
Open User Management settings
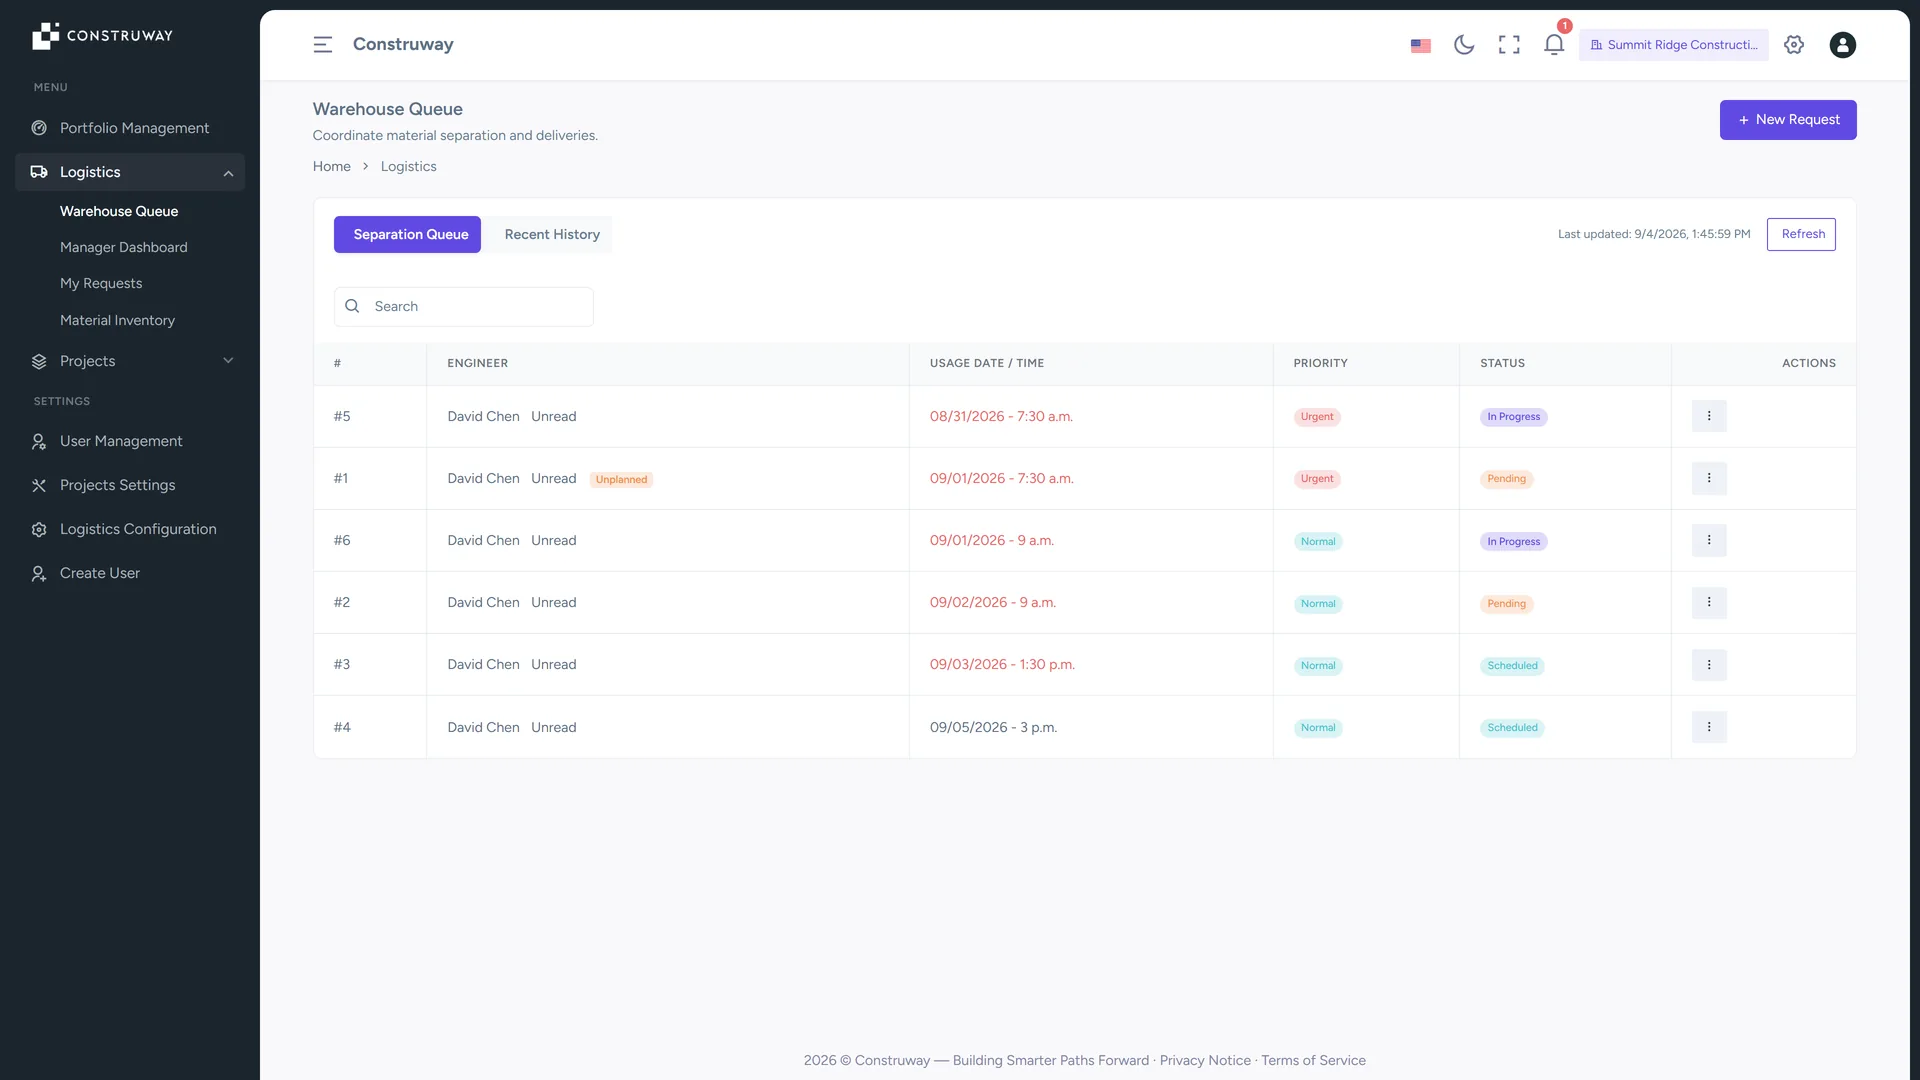130,441
